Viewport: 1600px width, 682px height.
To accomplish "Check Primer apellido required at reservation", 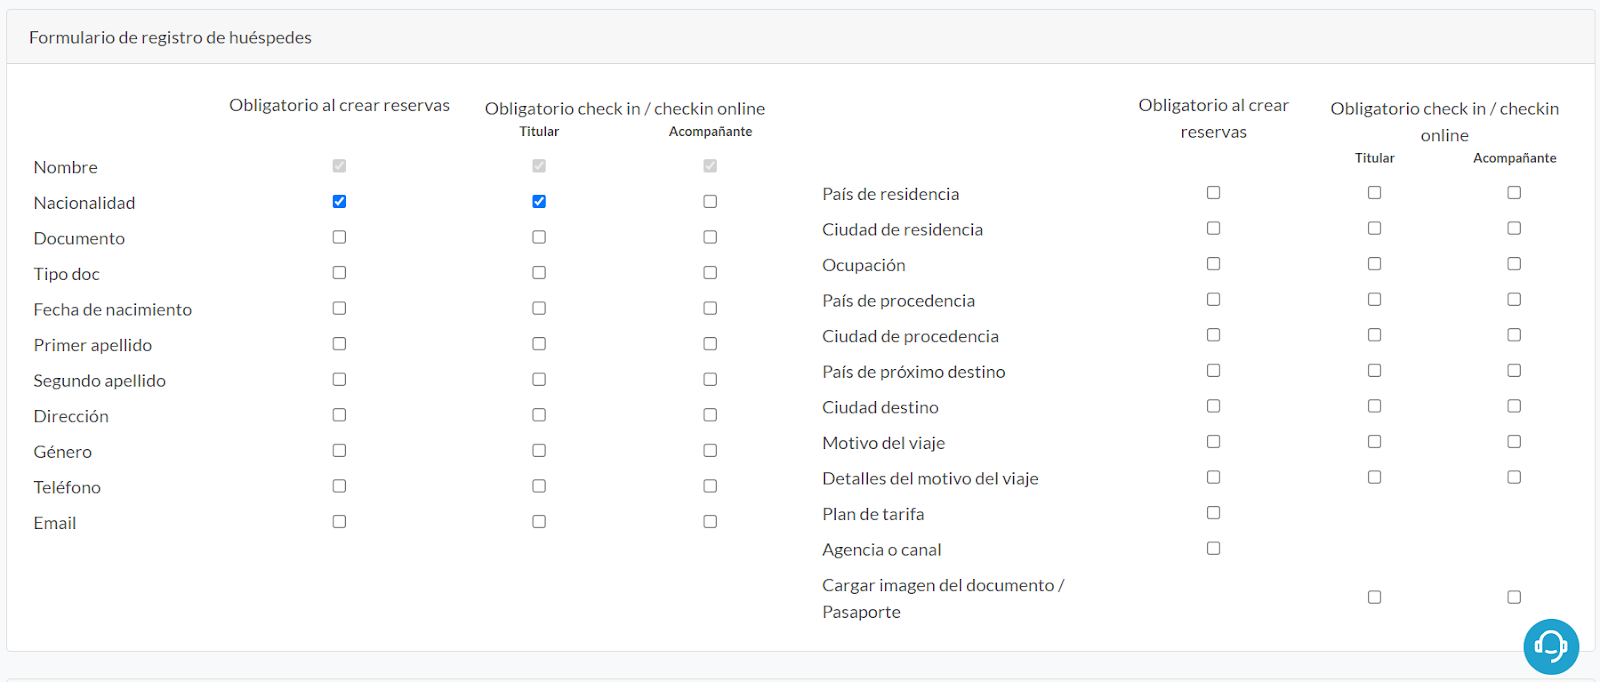I will click(339, 343).
